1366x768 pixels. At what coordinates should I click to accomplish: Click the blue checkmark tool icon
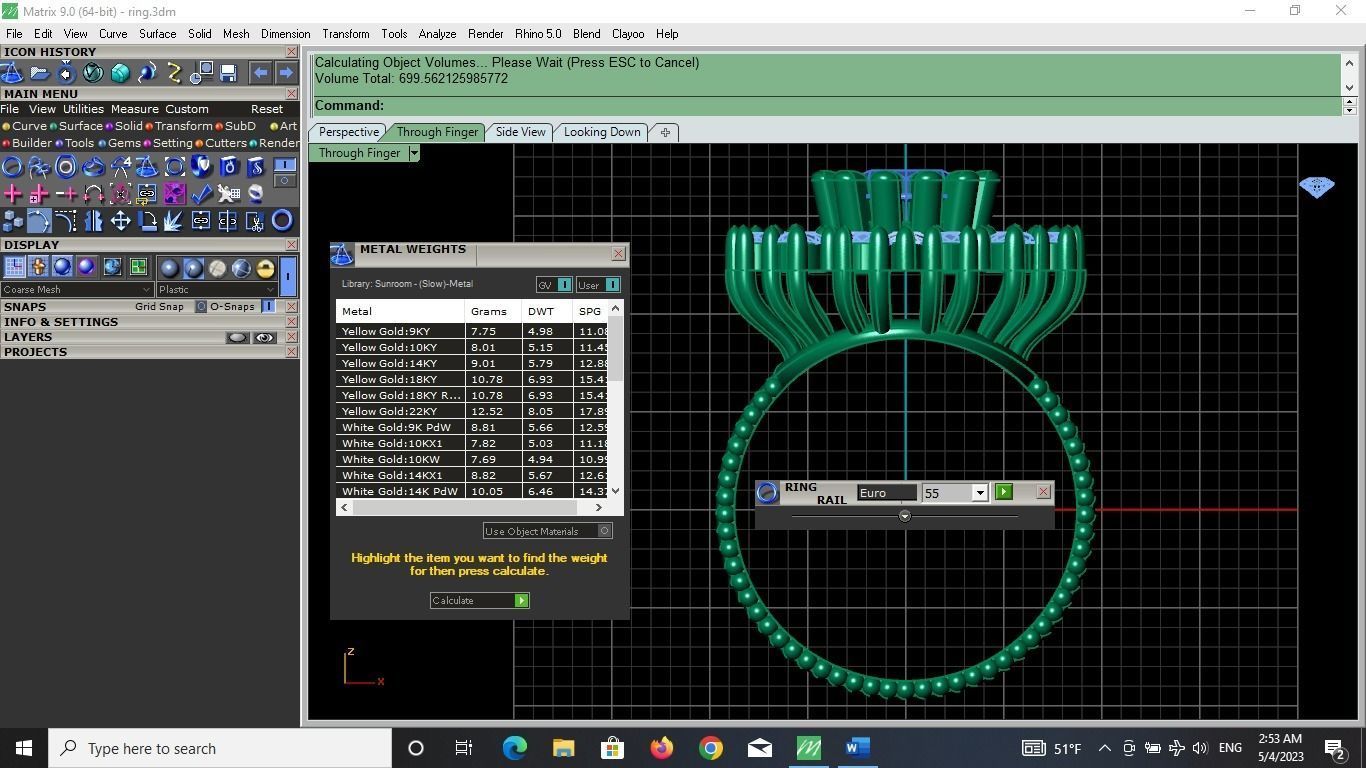click(201, 193)
